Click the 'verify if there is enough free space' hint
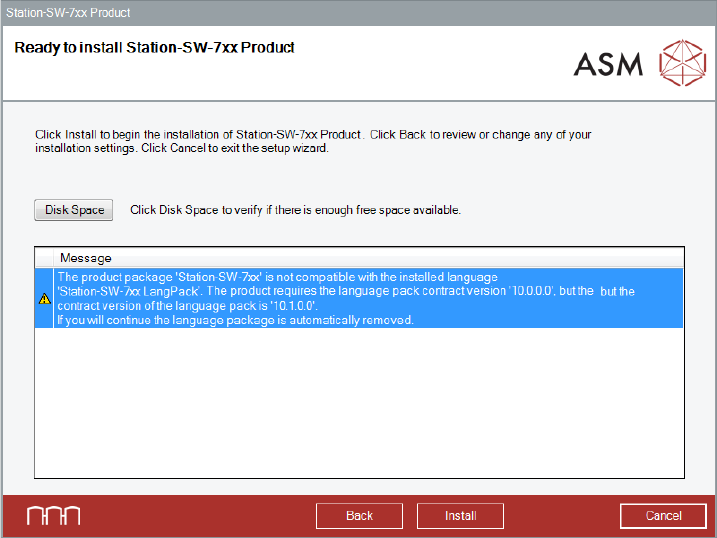The width and height of the screenshot is (717, 538). pos(295,210)
